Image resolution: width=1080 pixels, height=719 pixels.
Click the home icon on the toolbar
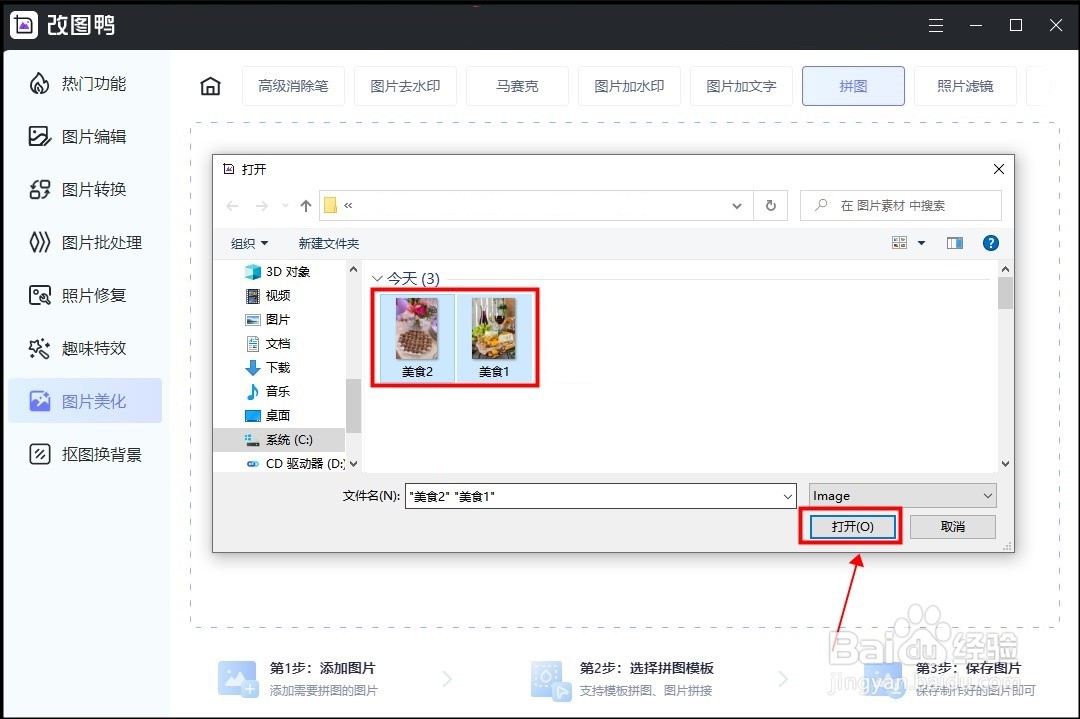coord(210,86)
